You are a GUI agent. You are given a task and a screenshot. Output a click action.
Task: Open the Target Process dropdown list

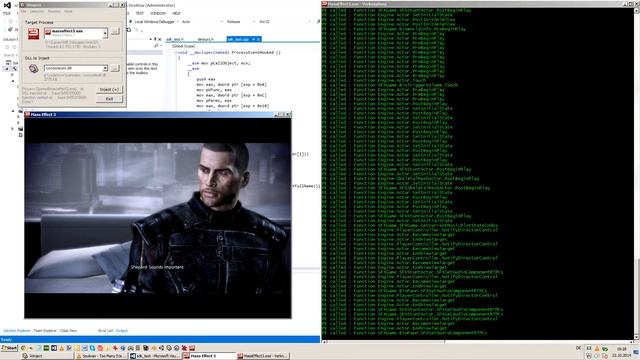[105, 33]
